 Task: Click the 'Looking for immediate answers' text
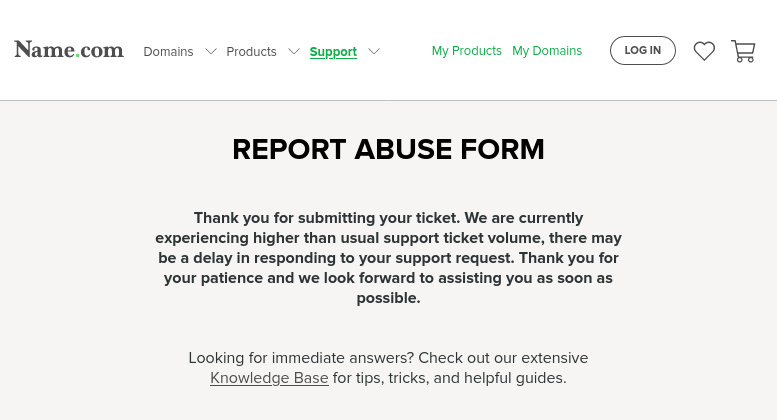[x=301, y=358]
